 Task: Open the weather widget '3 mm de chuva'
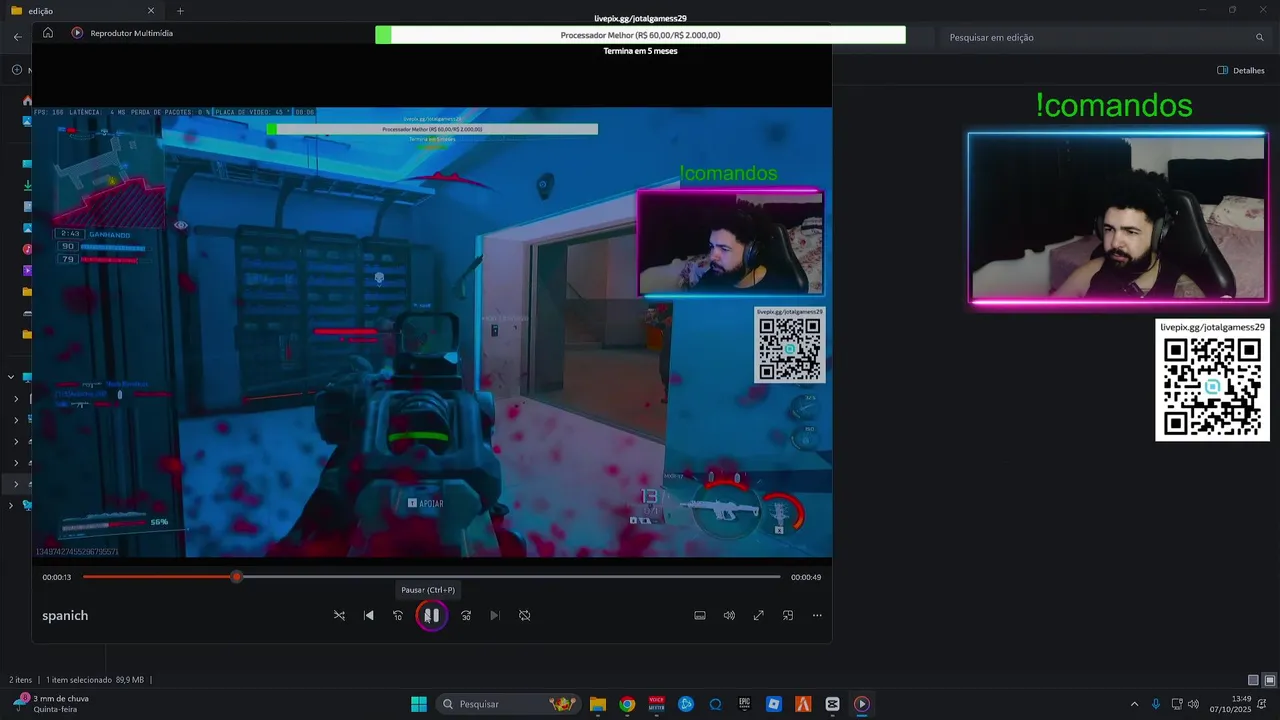tap(50, 704)
